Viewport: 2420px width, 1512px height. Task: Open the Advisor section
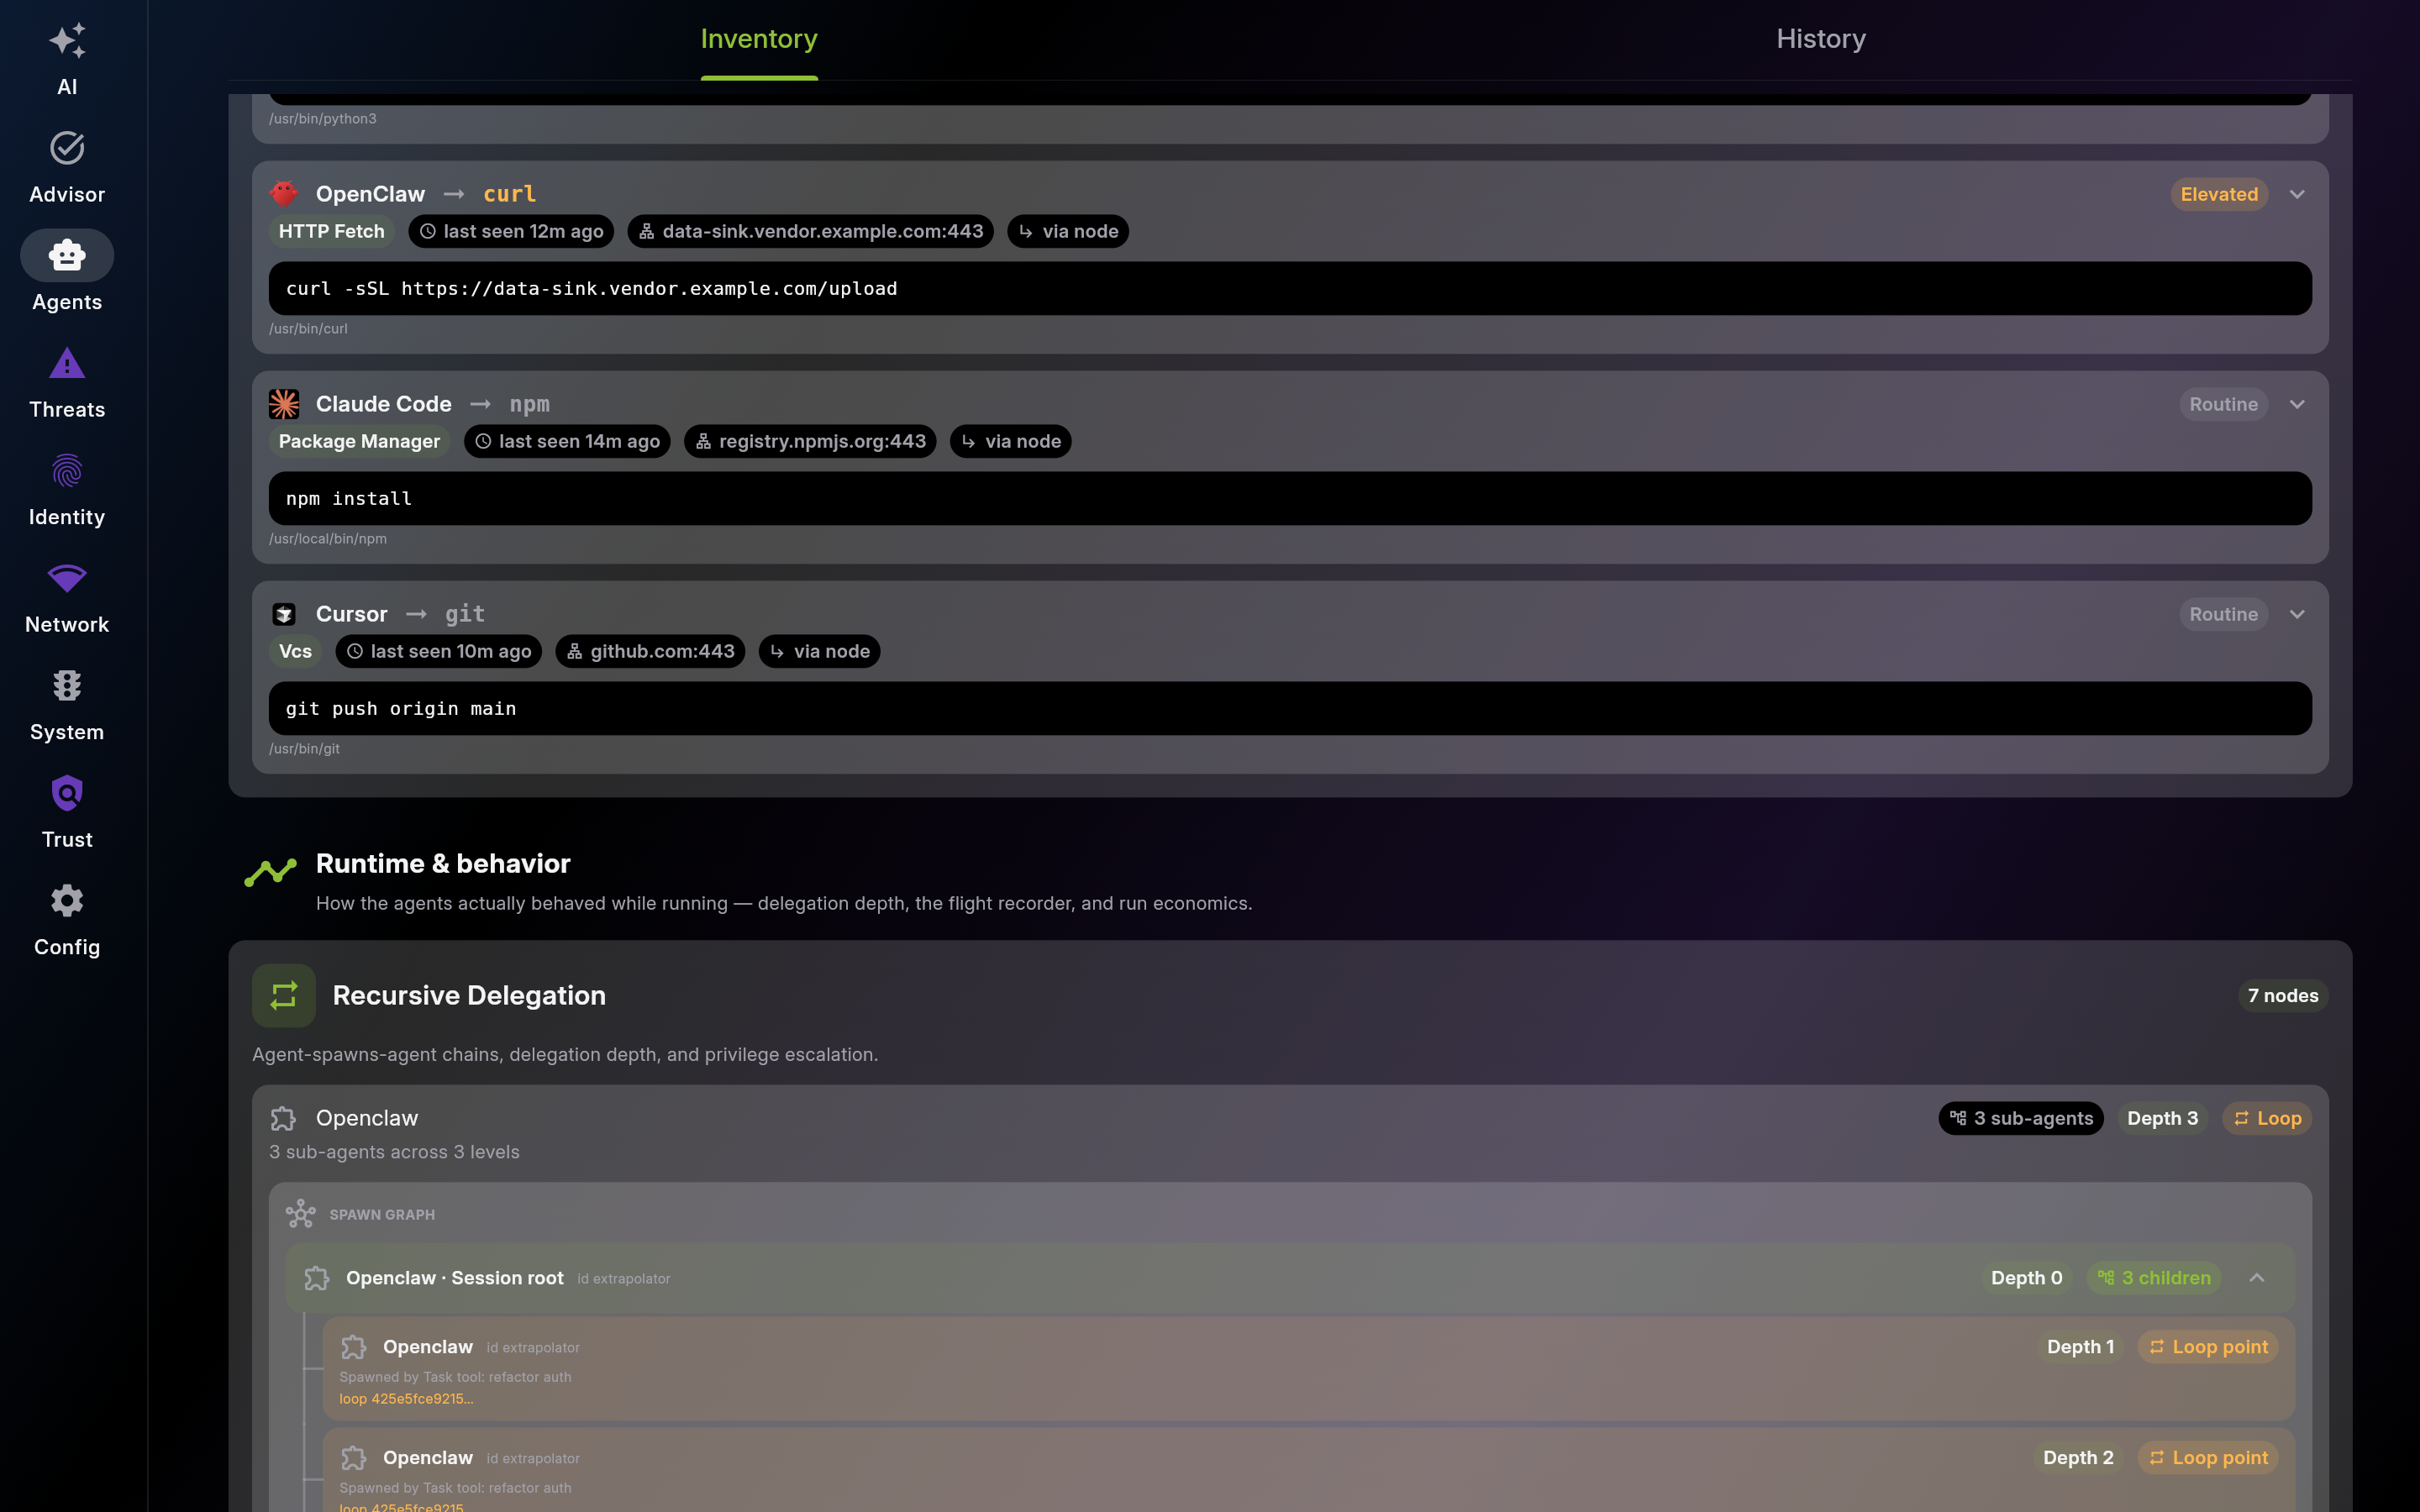coord(67,168)
